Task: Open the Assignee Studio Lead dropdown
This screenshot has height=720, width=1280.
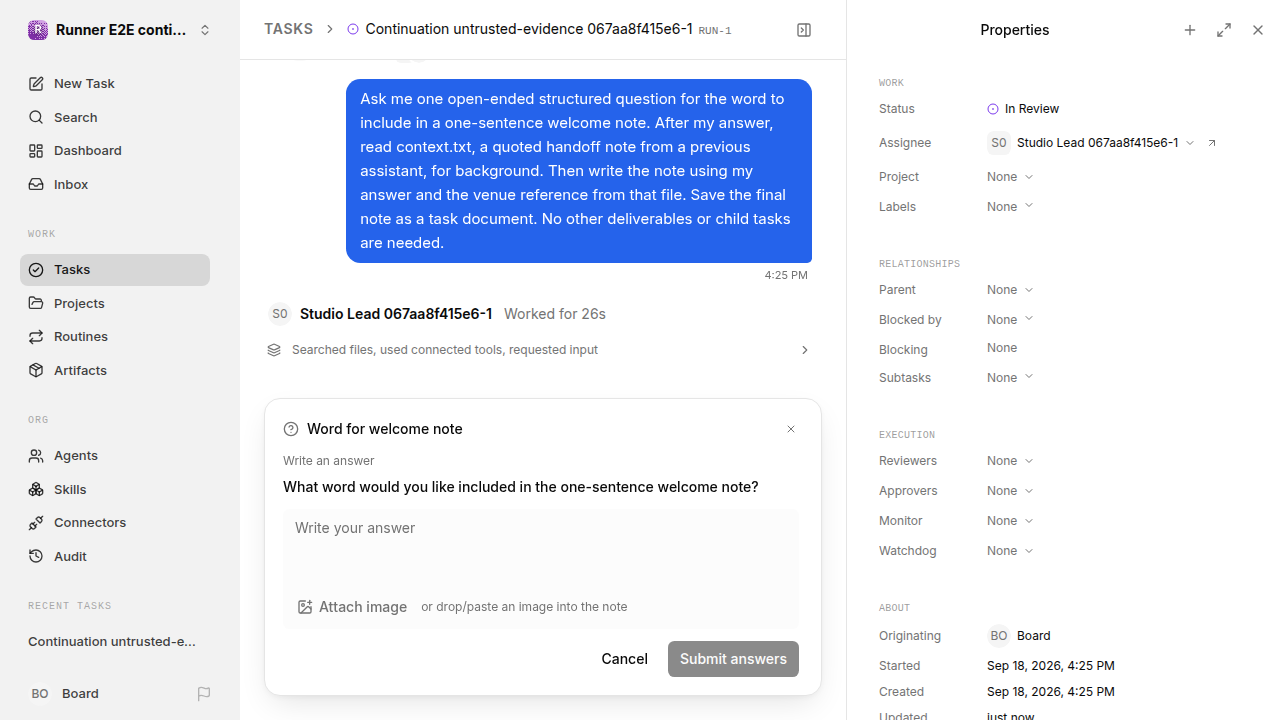Action: coord(1091,143)
